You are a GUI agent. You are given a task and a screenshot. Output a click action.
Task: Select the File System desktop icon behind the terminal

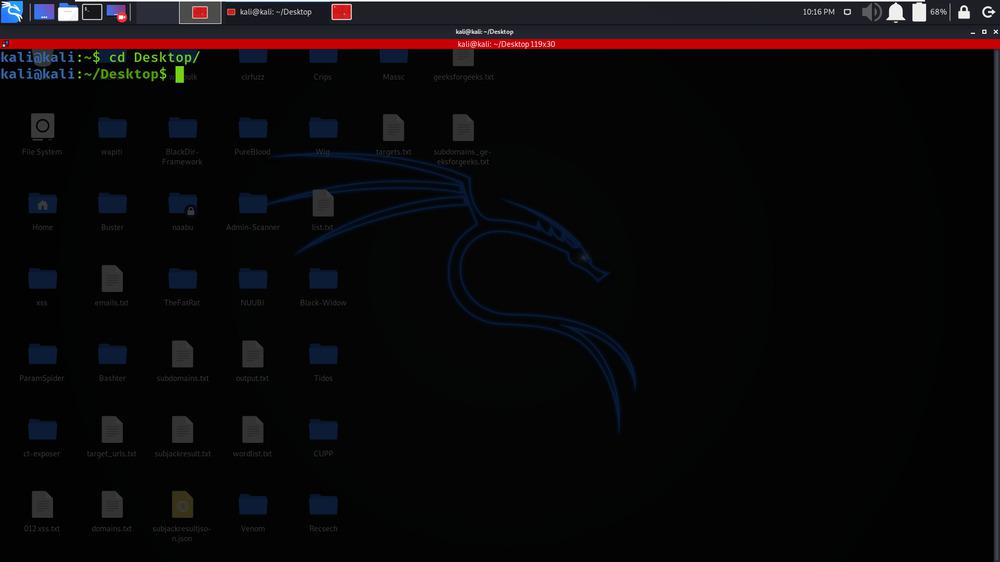[x=42, y=135]
